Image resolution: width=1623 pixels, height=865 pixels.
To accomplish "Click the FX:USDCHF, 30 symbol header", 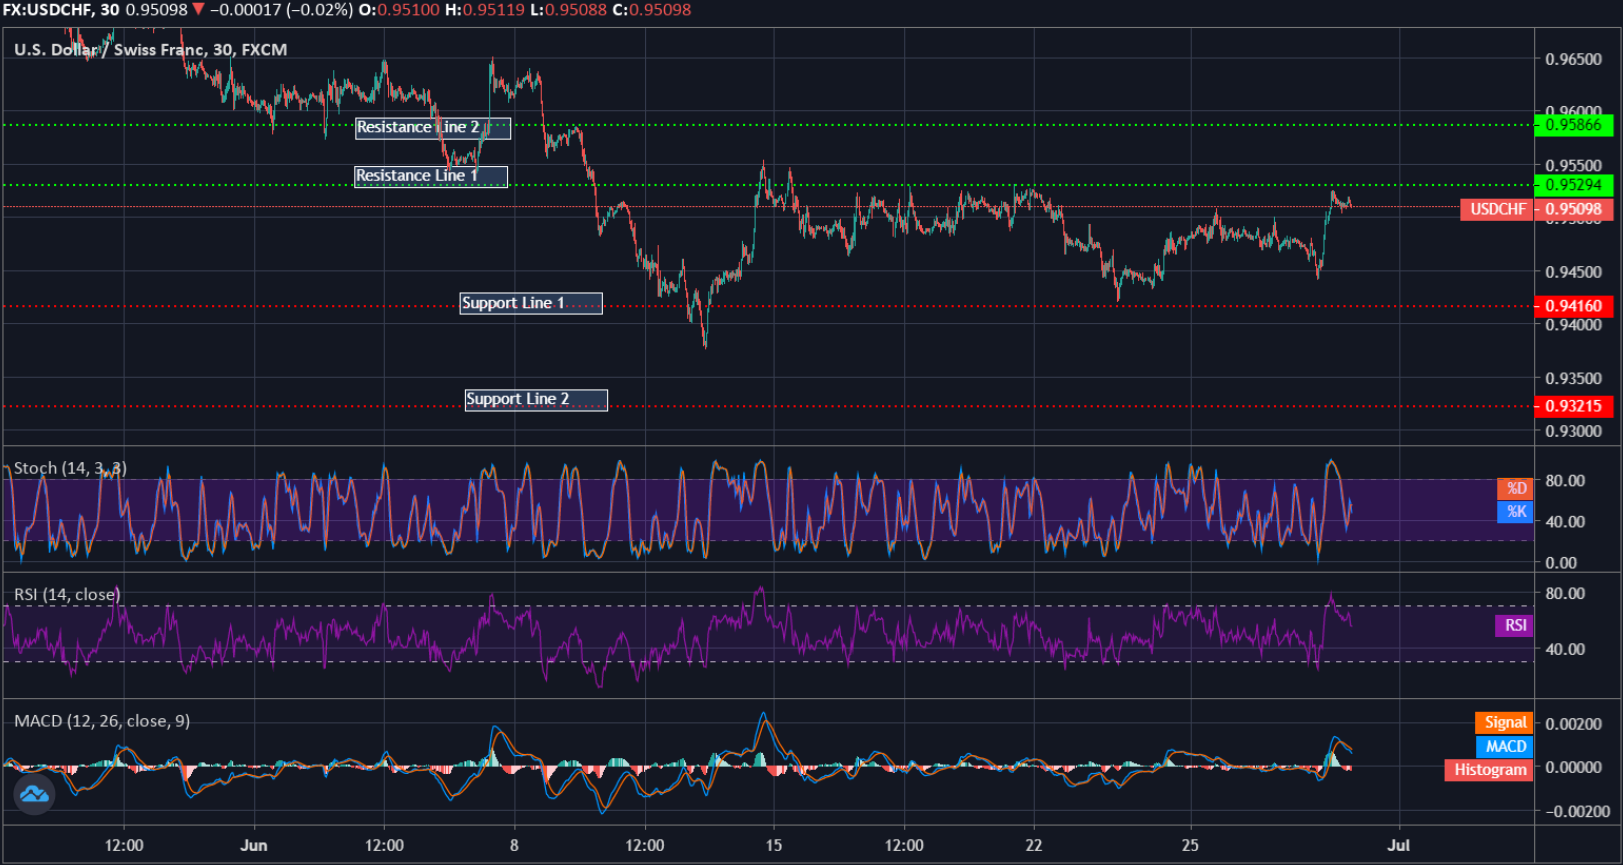I will coord(61,10).
